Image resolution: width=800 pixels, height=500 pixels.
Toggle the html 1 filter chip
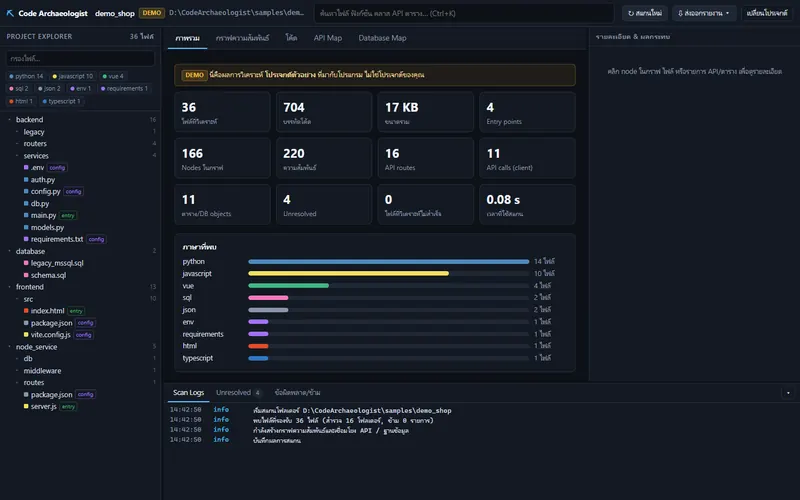21,101
